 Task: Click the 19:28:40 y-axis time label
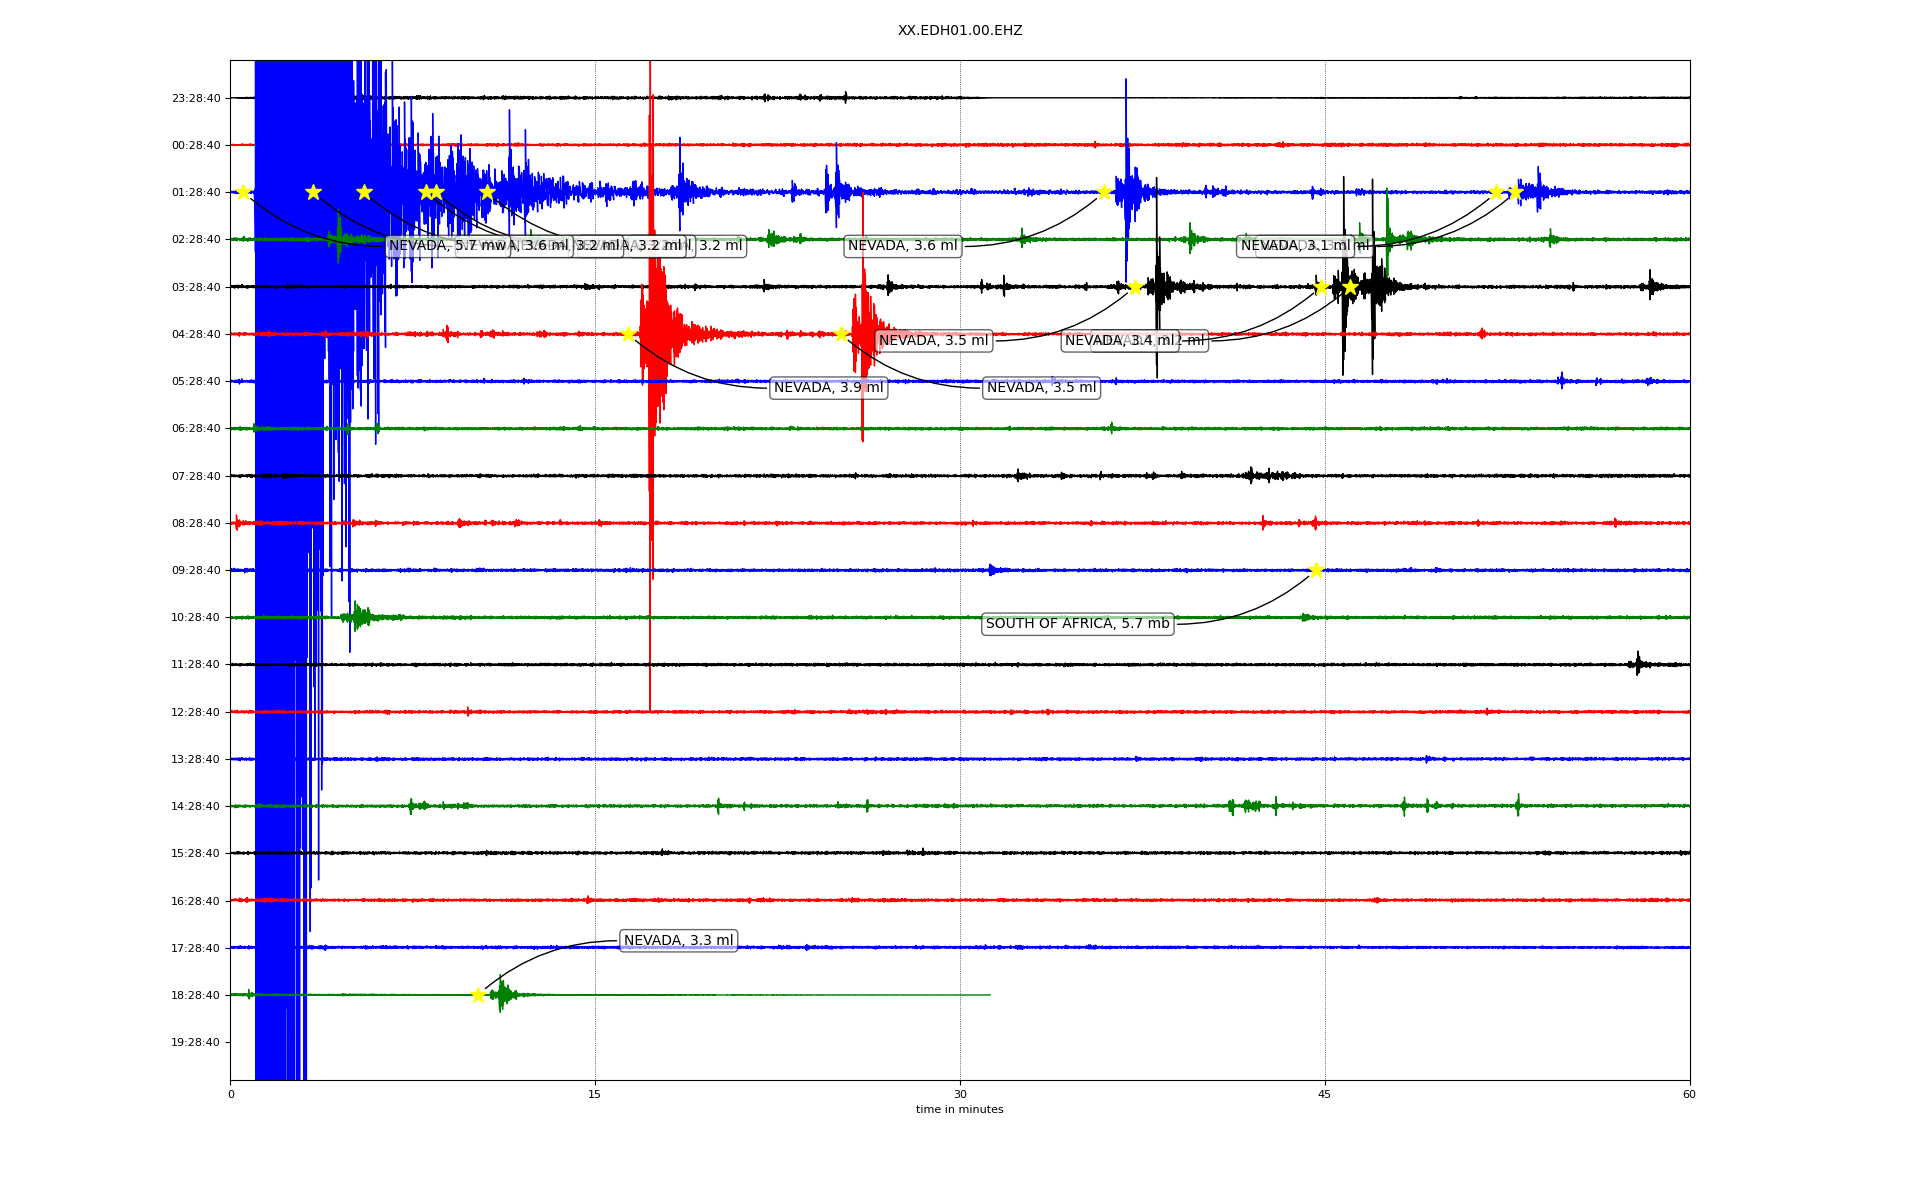click(x=196, y=1042)
